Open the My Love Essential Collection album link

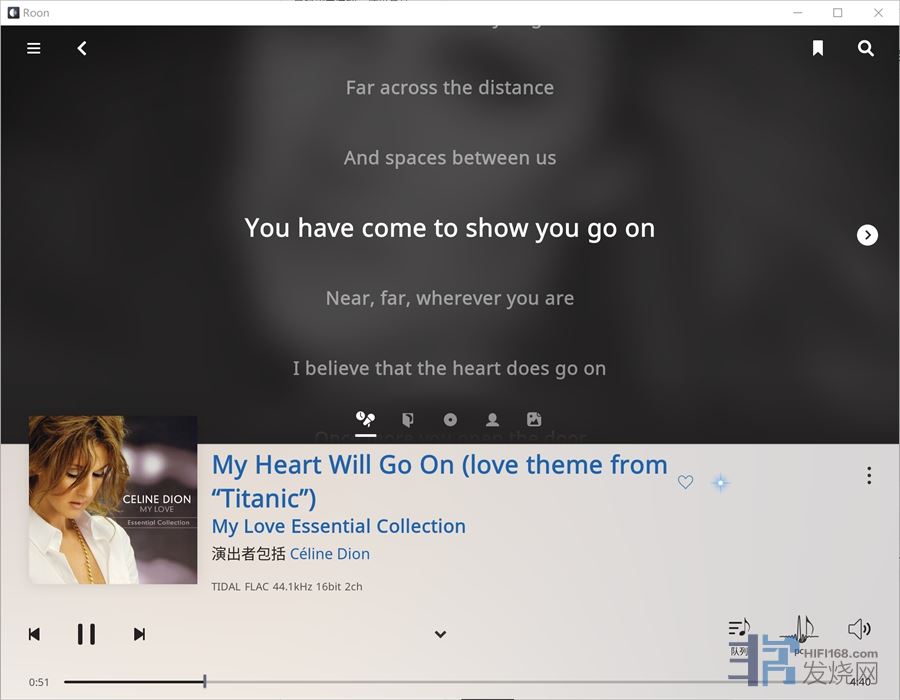339,526
